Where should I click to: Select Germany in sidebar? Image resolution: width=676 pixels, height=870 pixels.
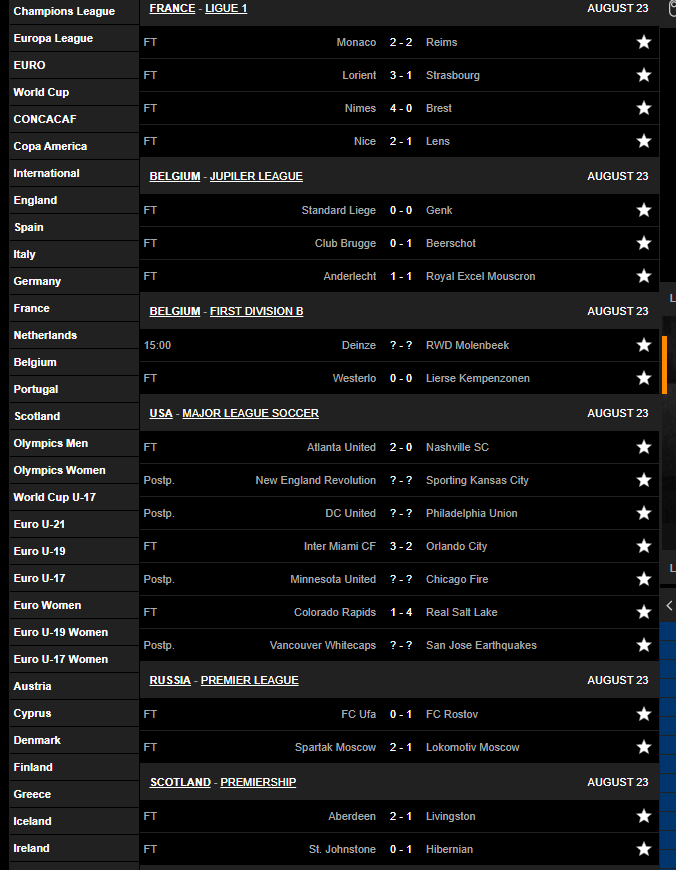pyautogui.click(x=74, y=281)
